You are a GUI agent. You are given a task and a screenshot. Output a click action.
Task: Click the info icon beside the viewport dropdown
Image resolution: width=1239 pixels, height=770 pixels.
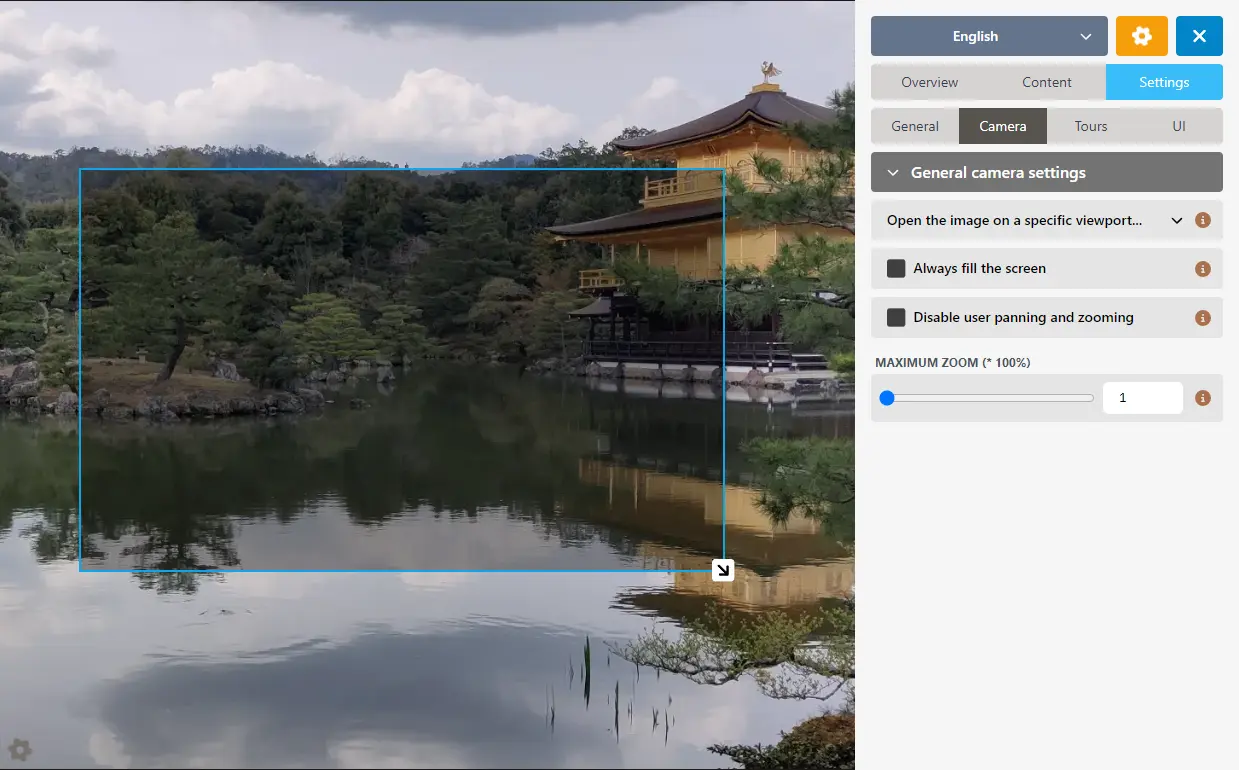pos(1203,219)
